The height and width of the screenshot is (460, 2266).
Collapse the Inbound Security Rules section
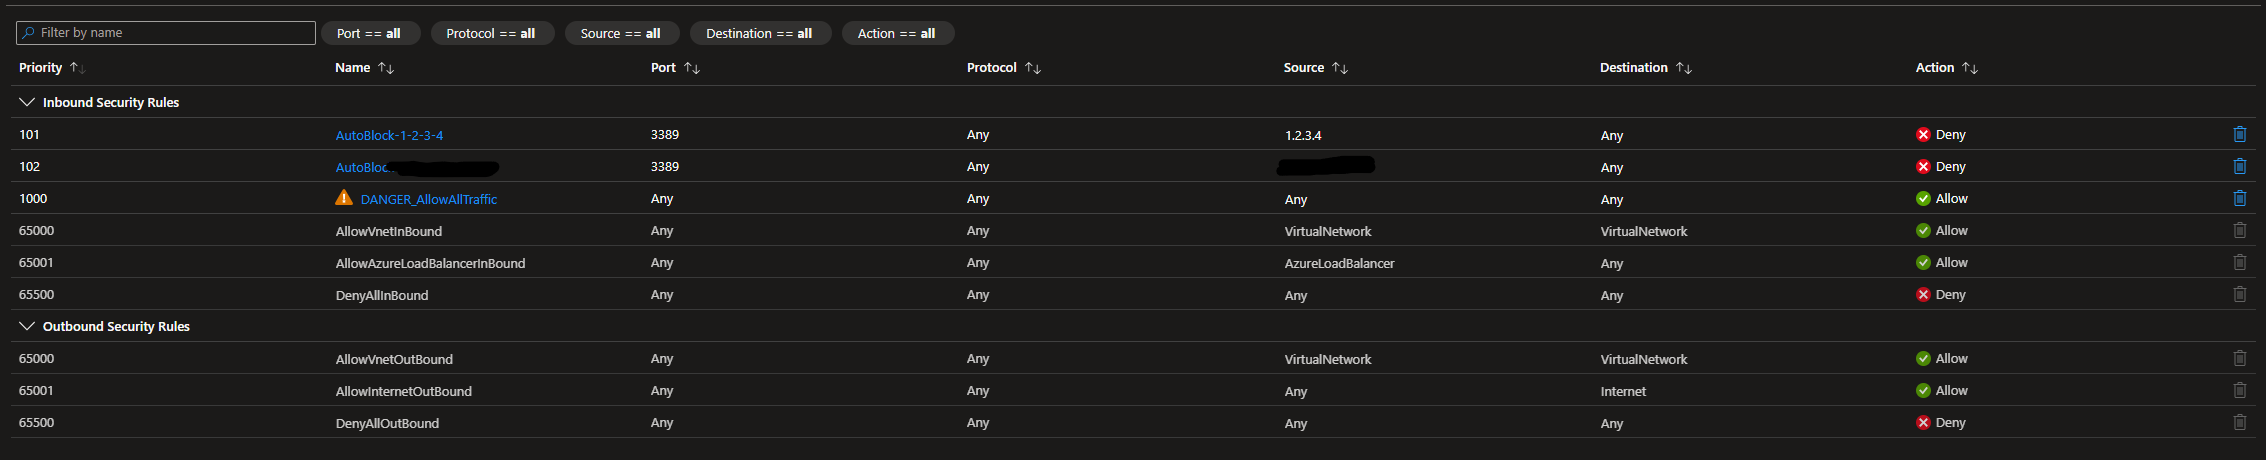[27, 102]
